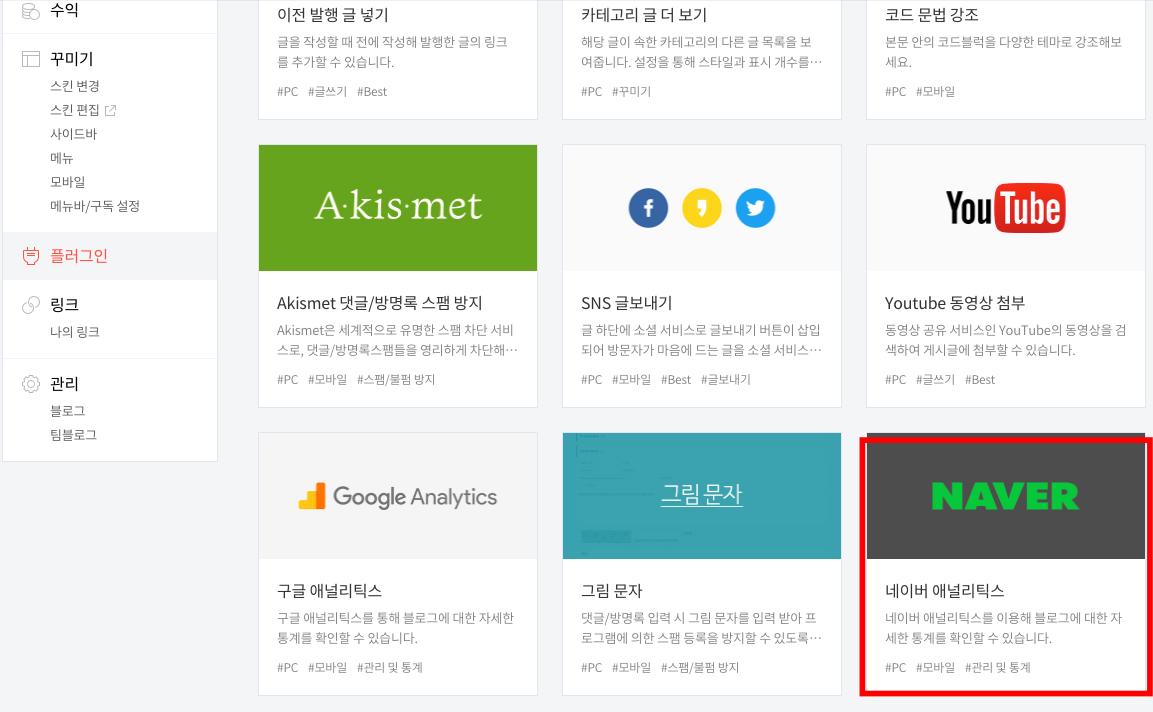Click #모바일 tag on 코드 문법 강조 card
Screen dimensions: 1153x712
pyautogui.click(x=935, y=92)
